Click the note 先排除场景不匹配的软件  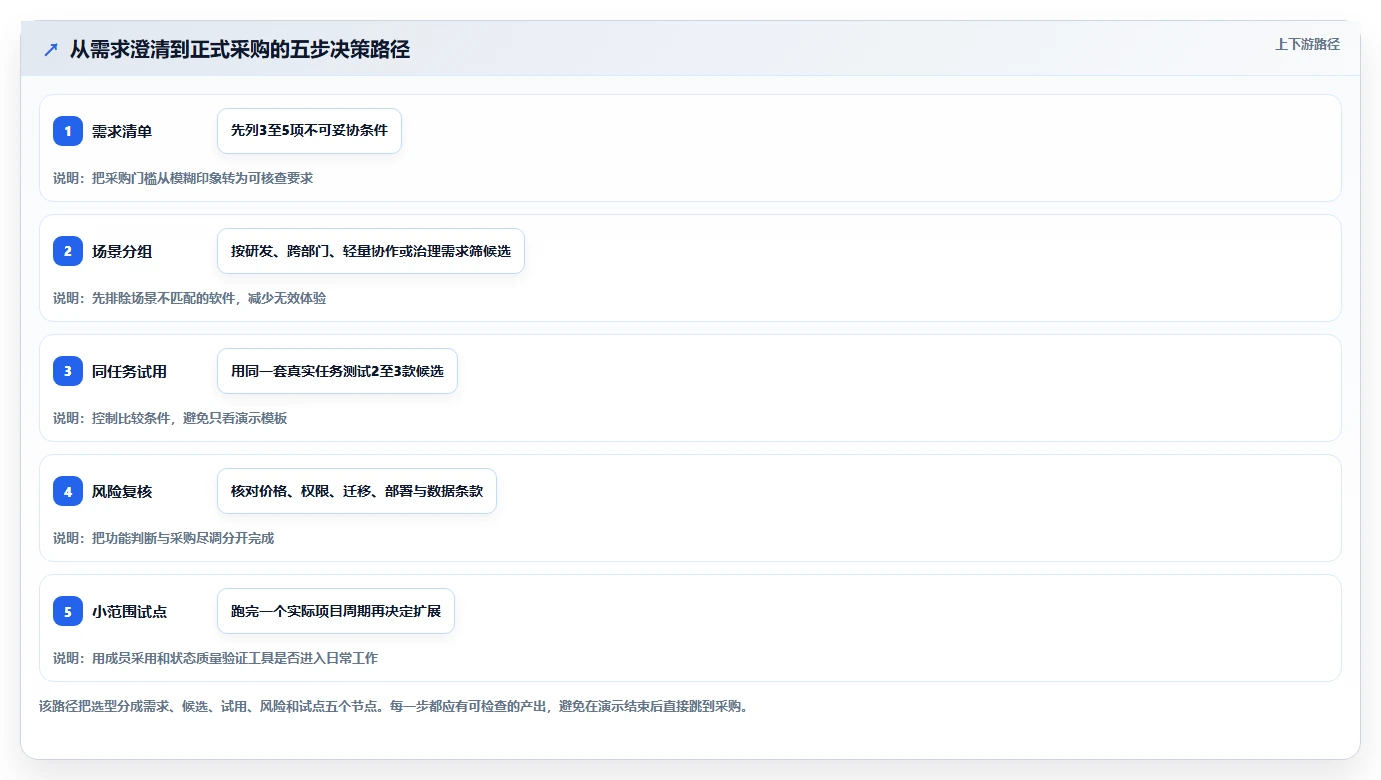189,298
